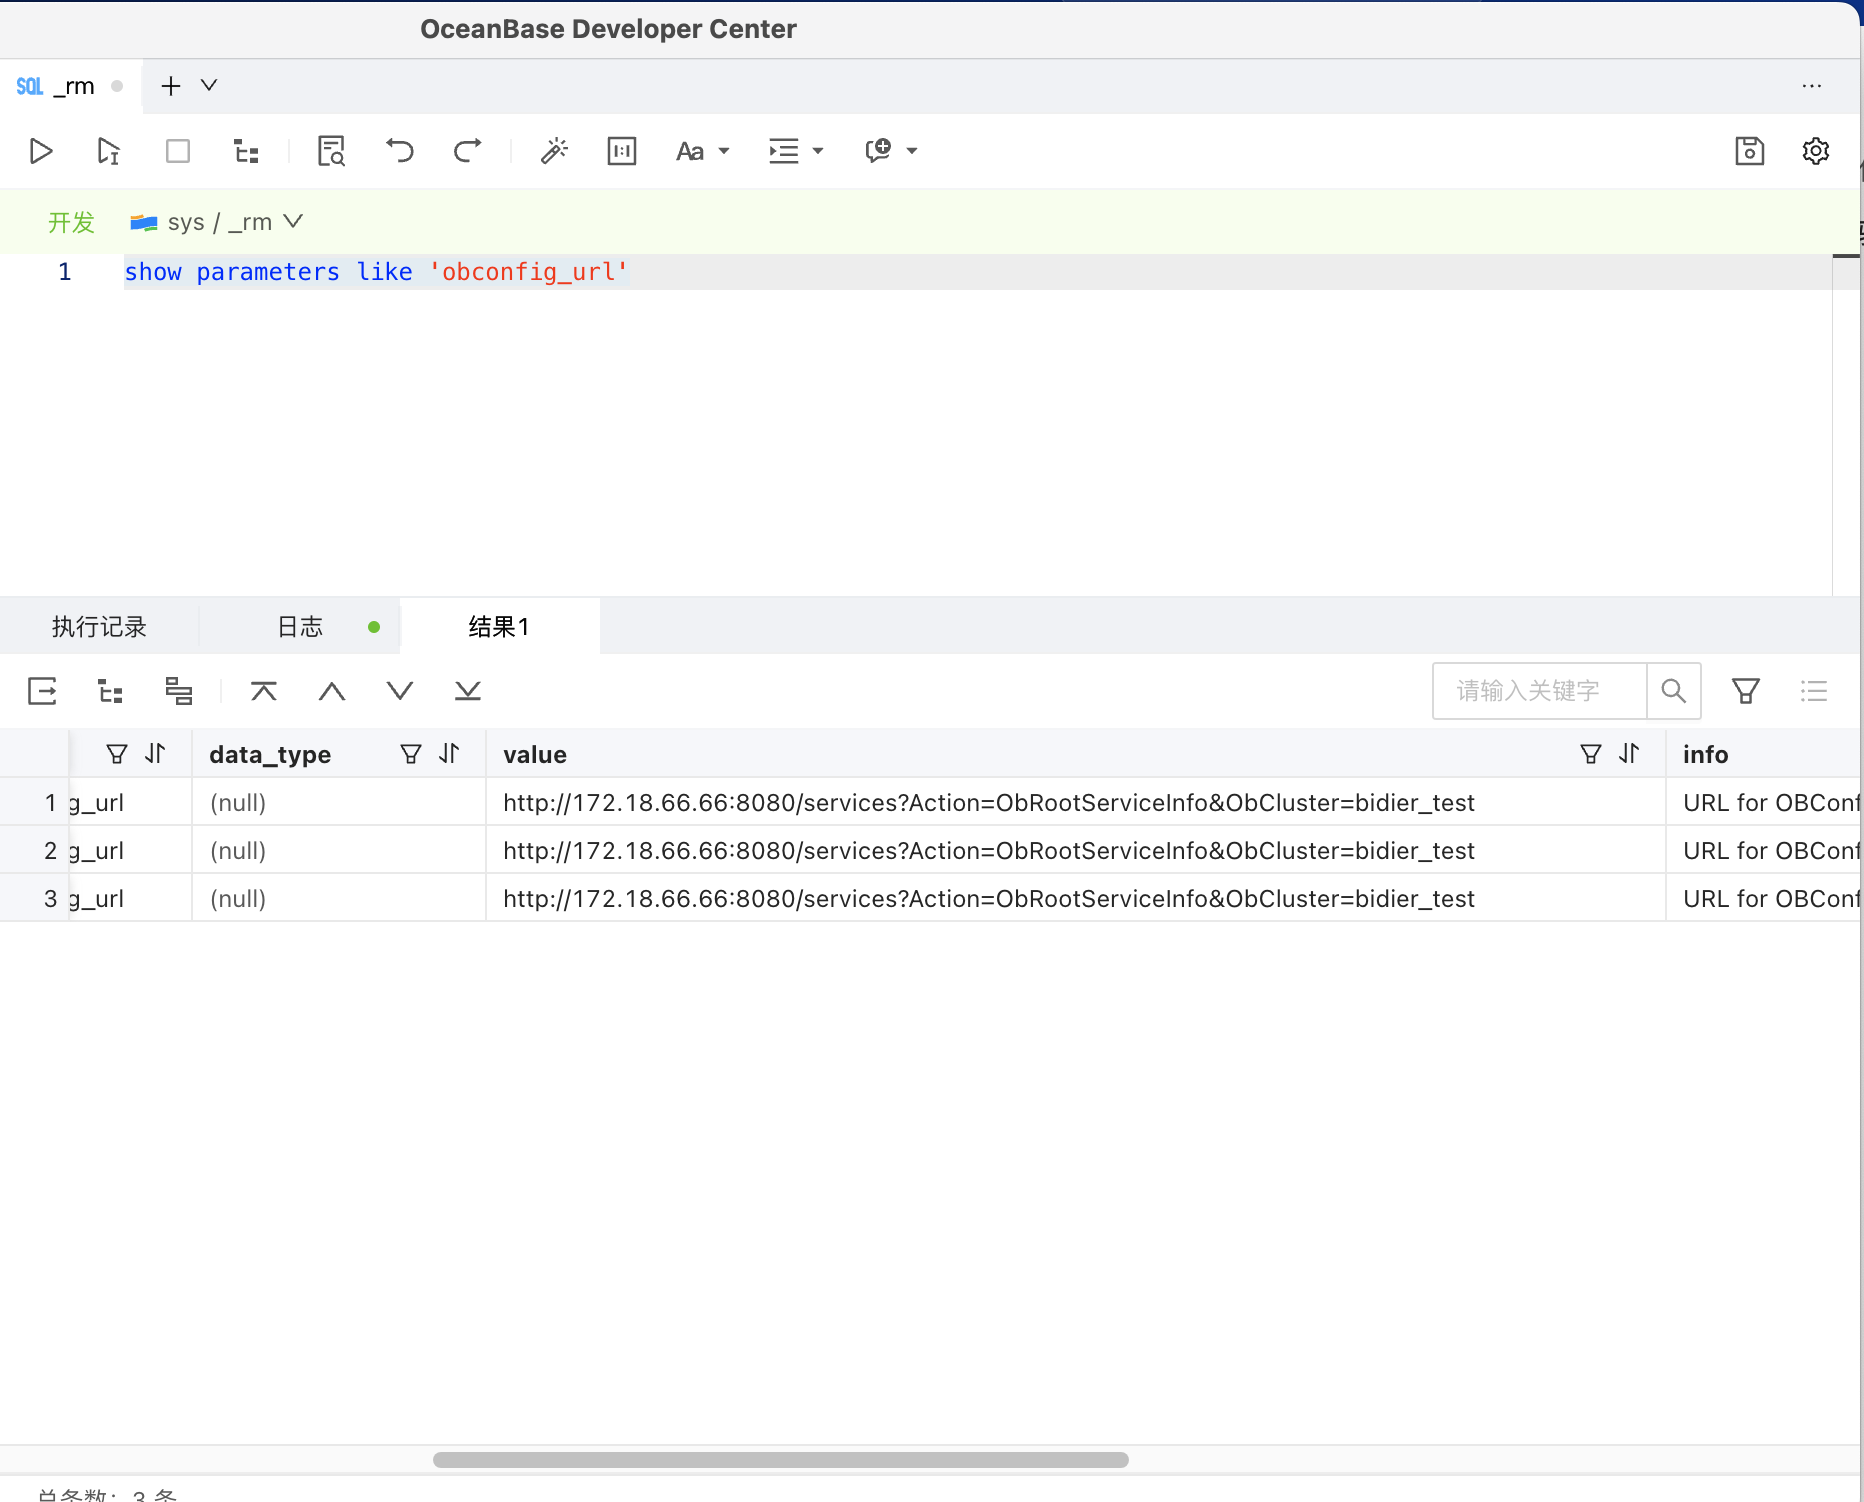Click the run-current-statement icon
1864x1502 pixels.
[x=108, y=151]
